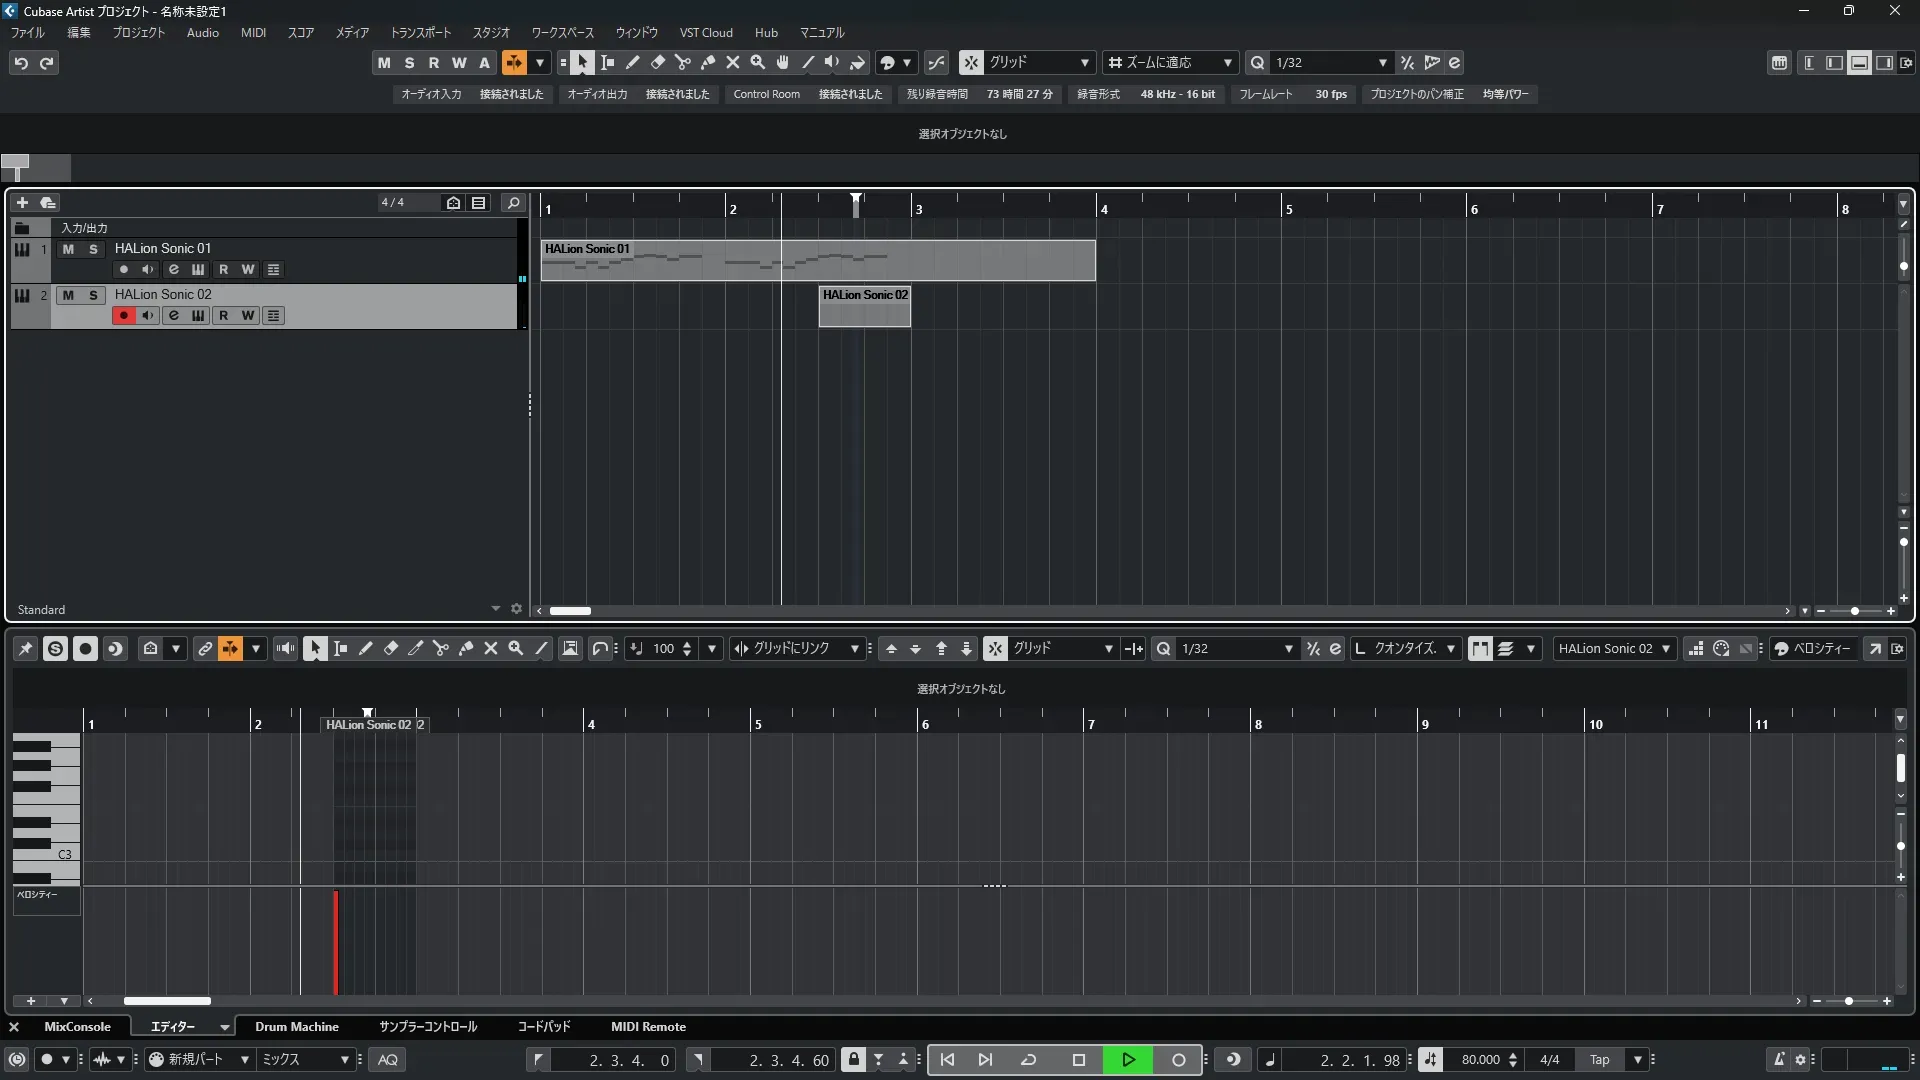Click the add track plus button
The image size is (1920, 1080).
22,202
